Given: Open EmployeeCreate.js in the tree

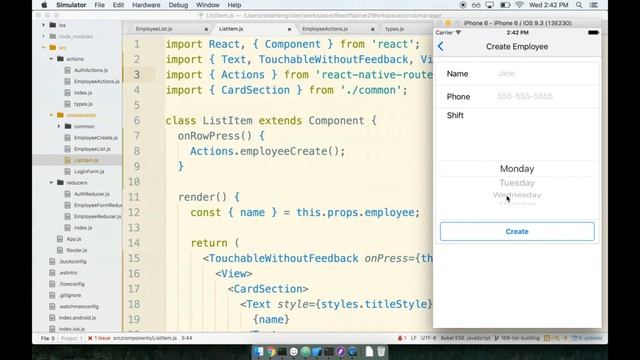Looking at the screenshot, I should tap(96, 138).
